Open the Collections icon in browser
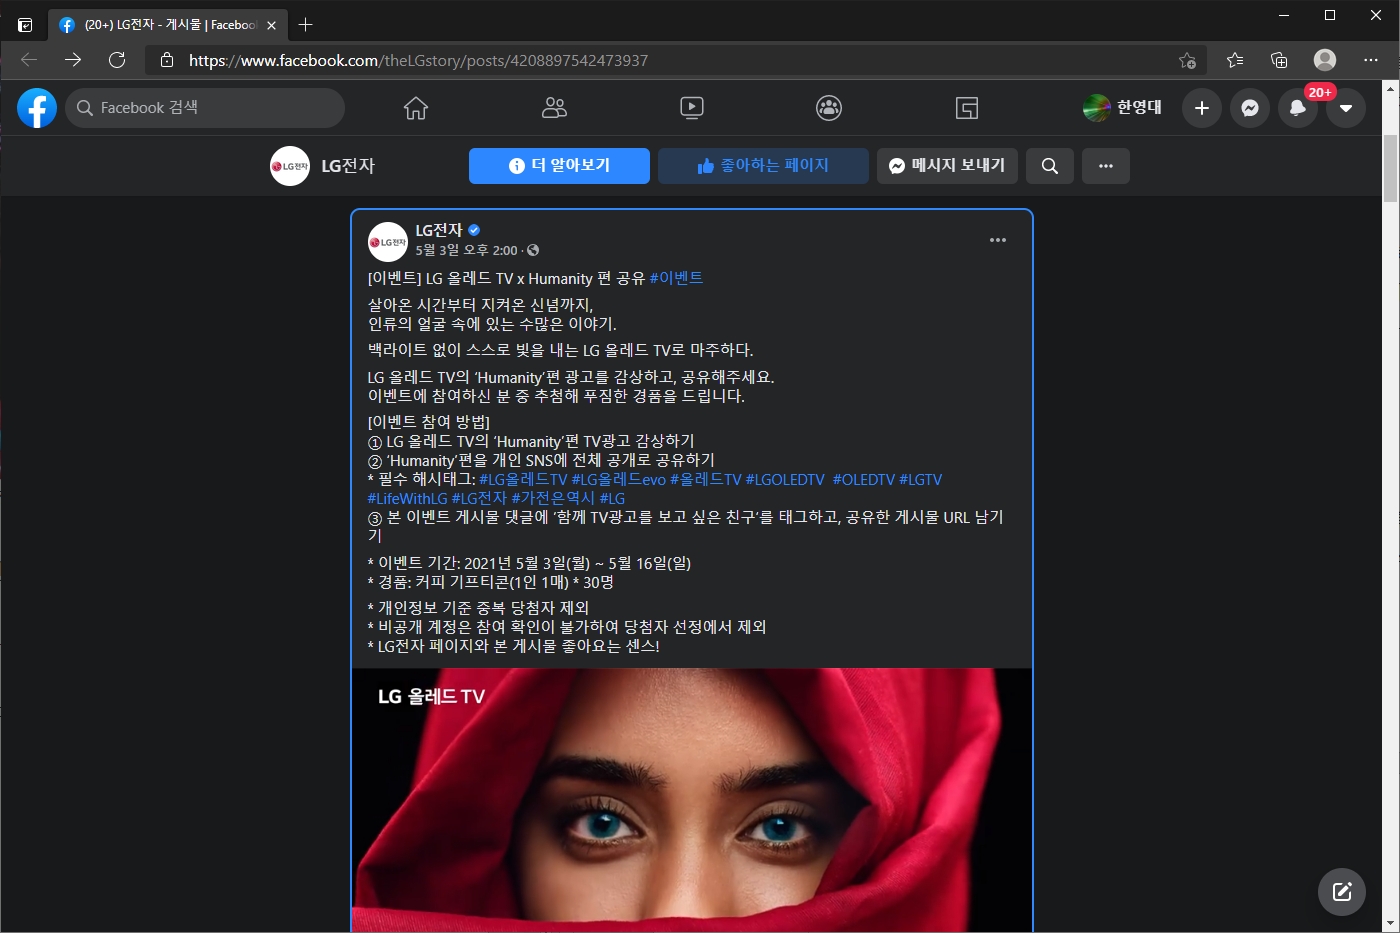The image size is (1400, 933). (x=1279, y=60)
